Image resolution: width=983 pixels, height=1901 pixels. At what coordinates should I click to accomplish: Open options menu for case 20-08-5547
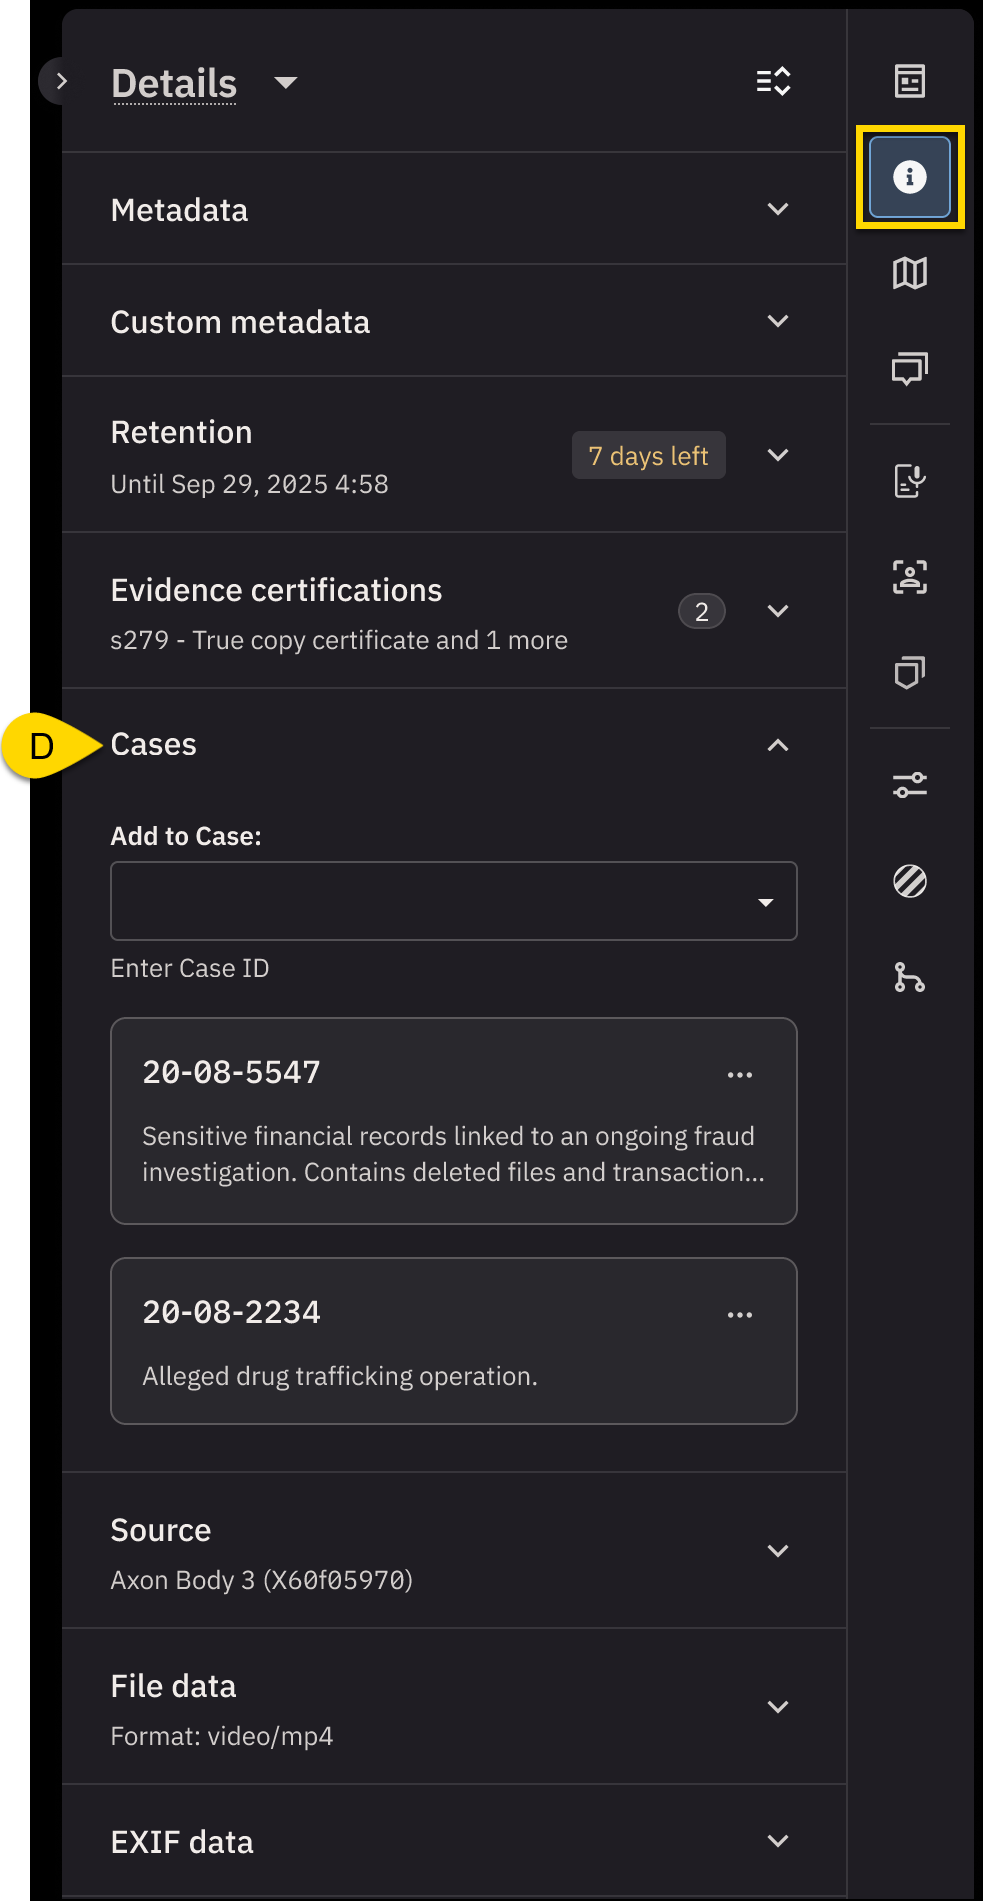(739, 1075)
